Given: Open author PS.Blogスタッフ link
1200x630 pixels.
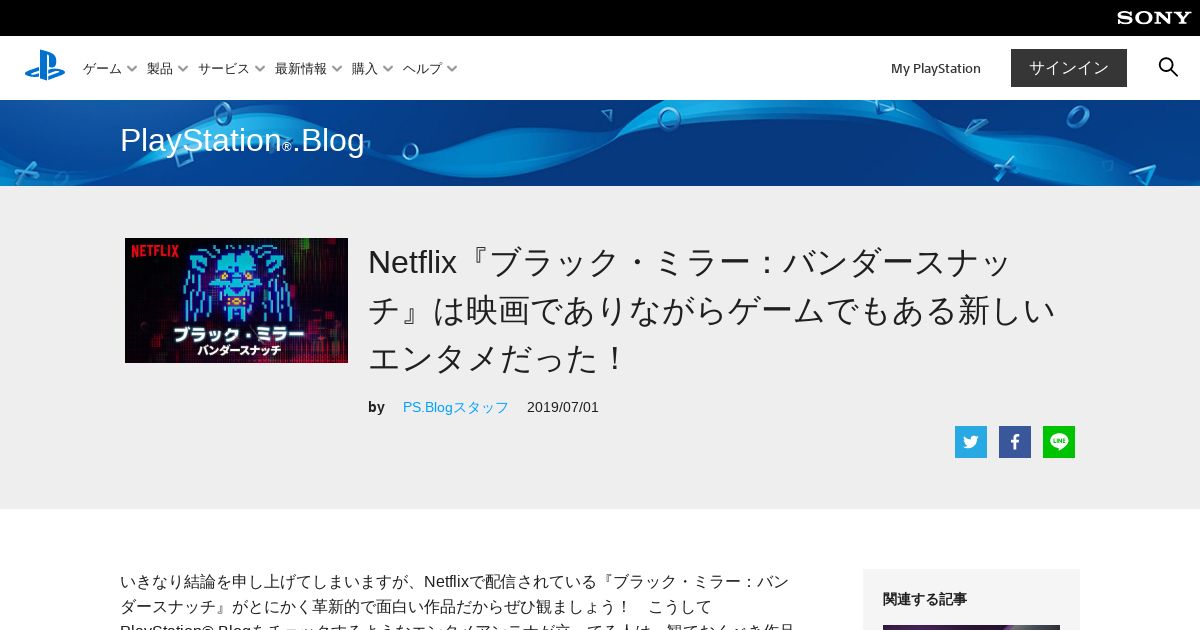Looking at the screenshot, I should point(456,407).
